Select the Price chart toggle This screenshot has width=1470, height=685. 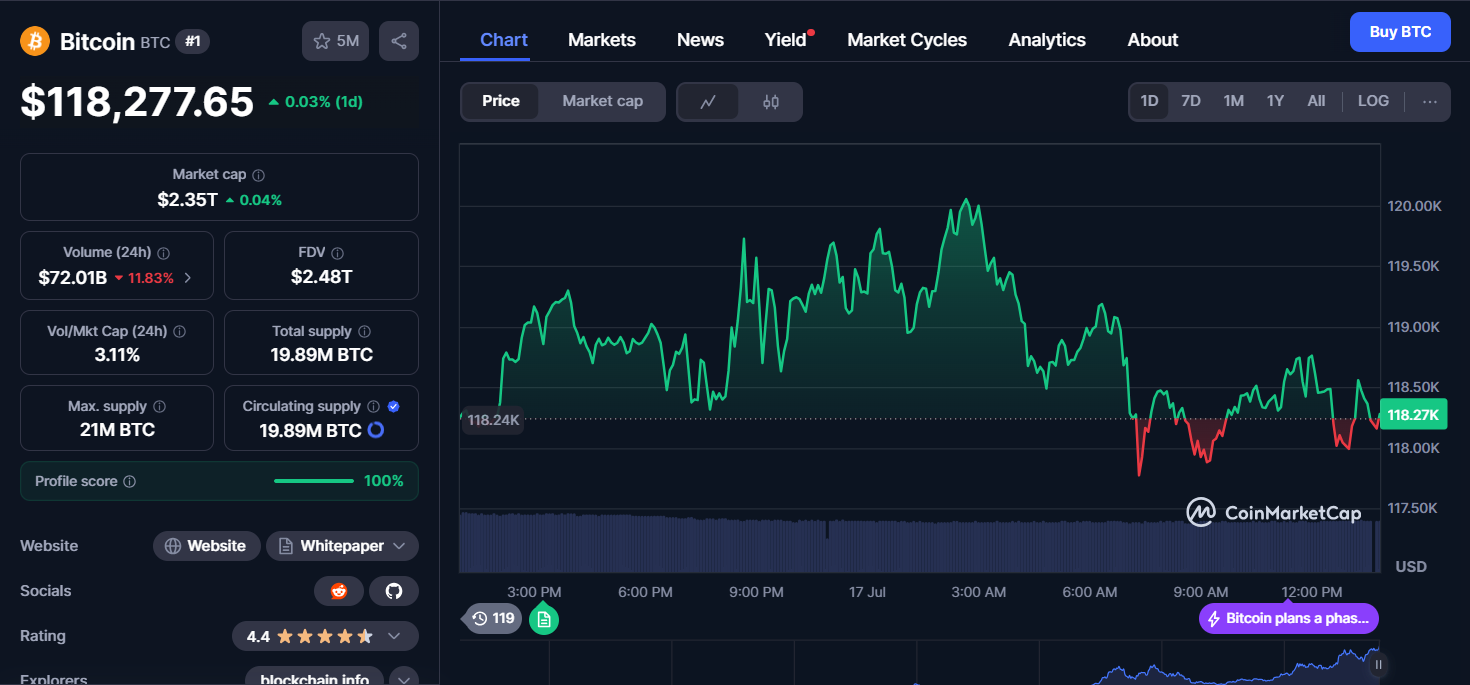coord(501,101)
